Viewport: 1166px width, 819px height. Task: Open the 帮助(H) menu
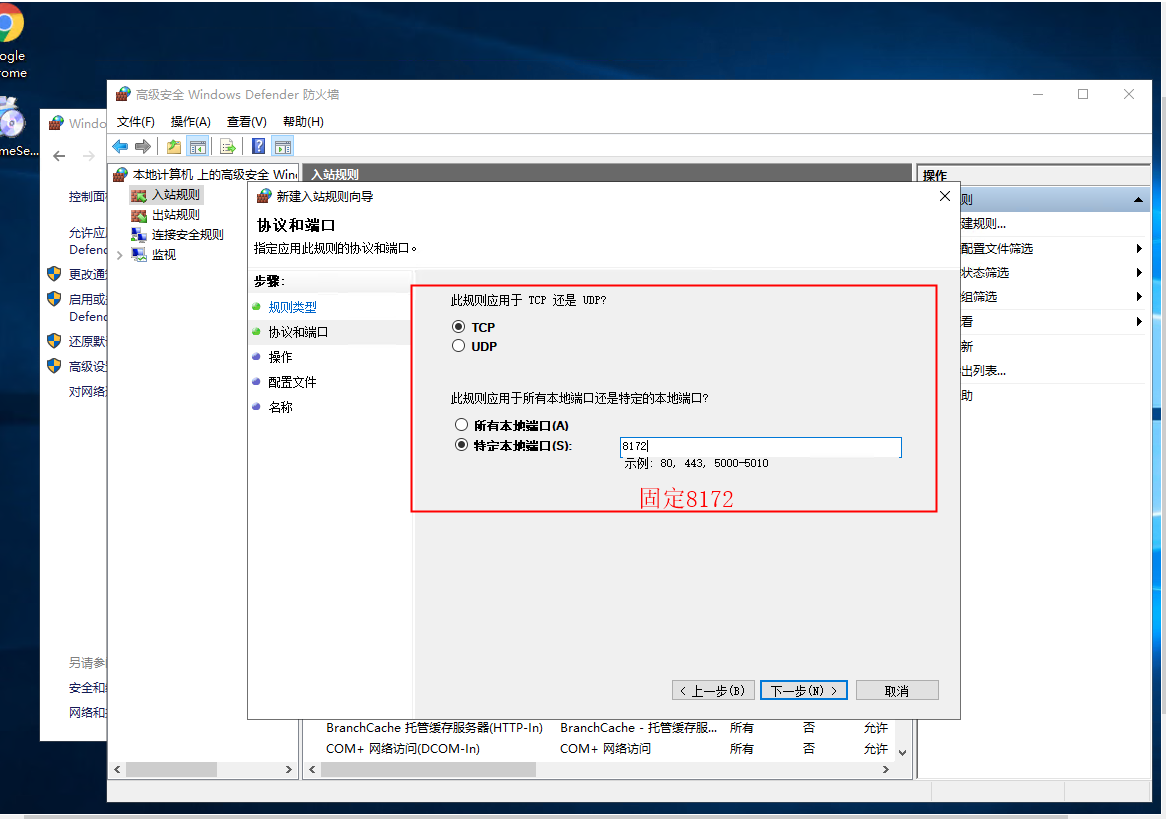coord(303,121)
